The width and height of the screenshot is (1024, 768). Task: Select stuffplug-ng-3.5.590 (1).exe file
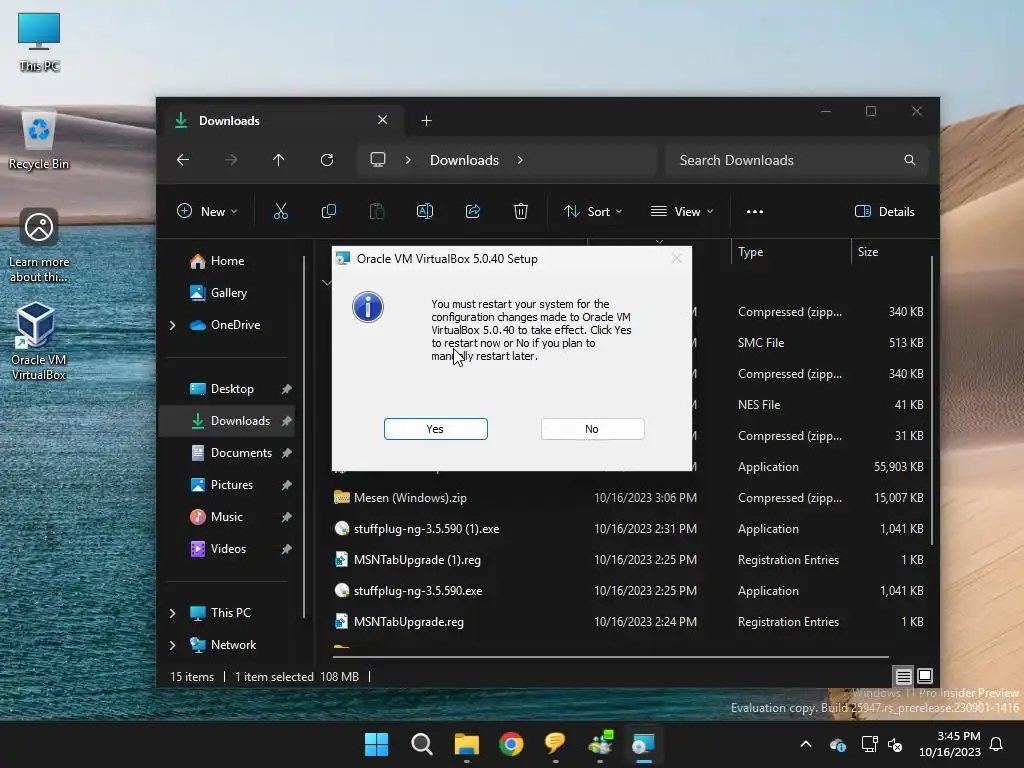pyautogui.click(x=426, y=529)
